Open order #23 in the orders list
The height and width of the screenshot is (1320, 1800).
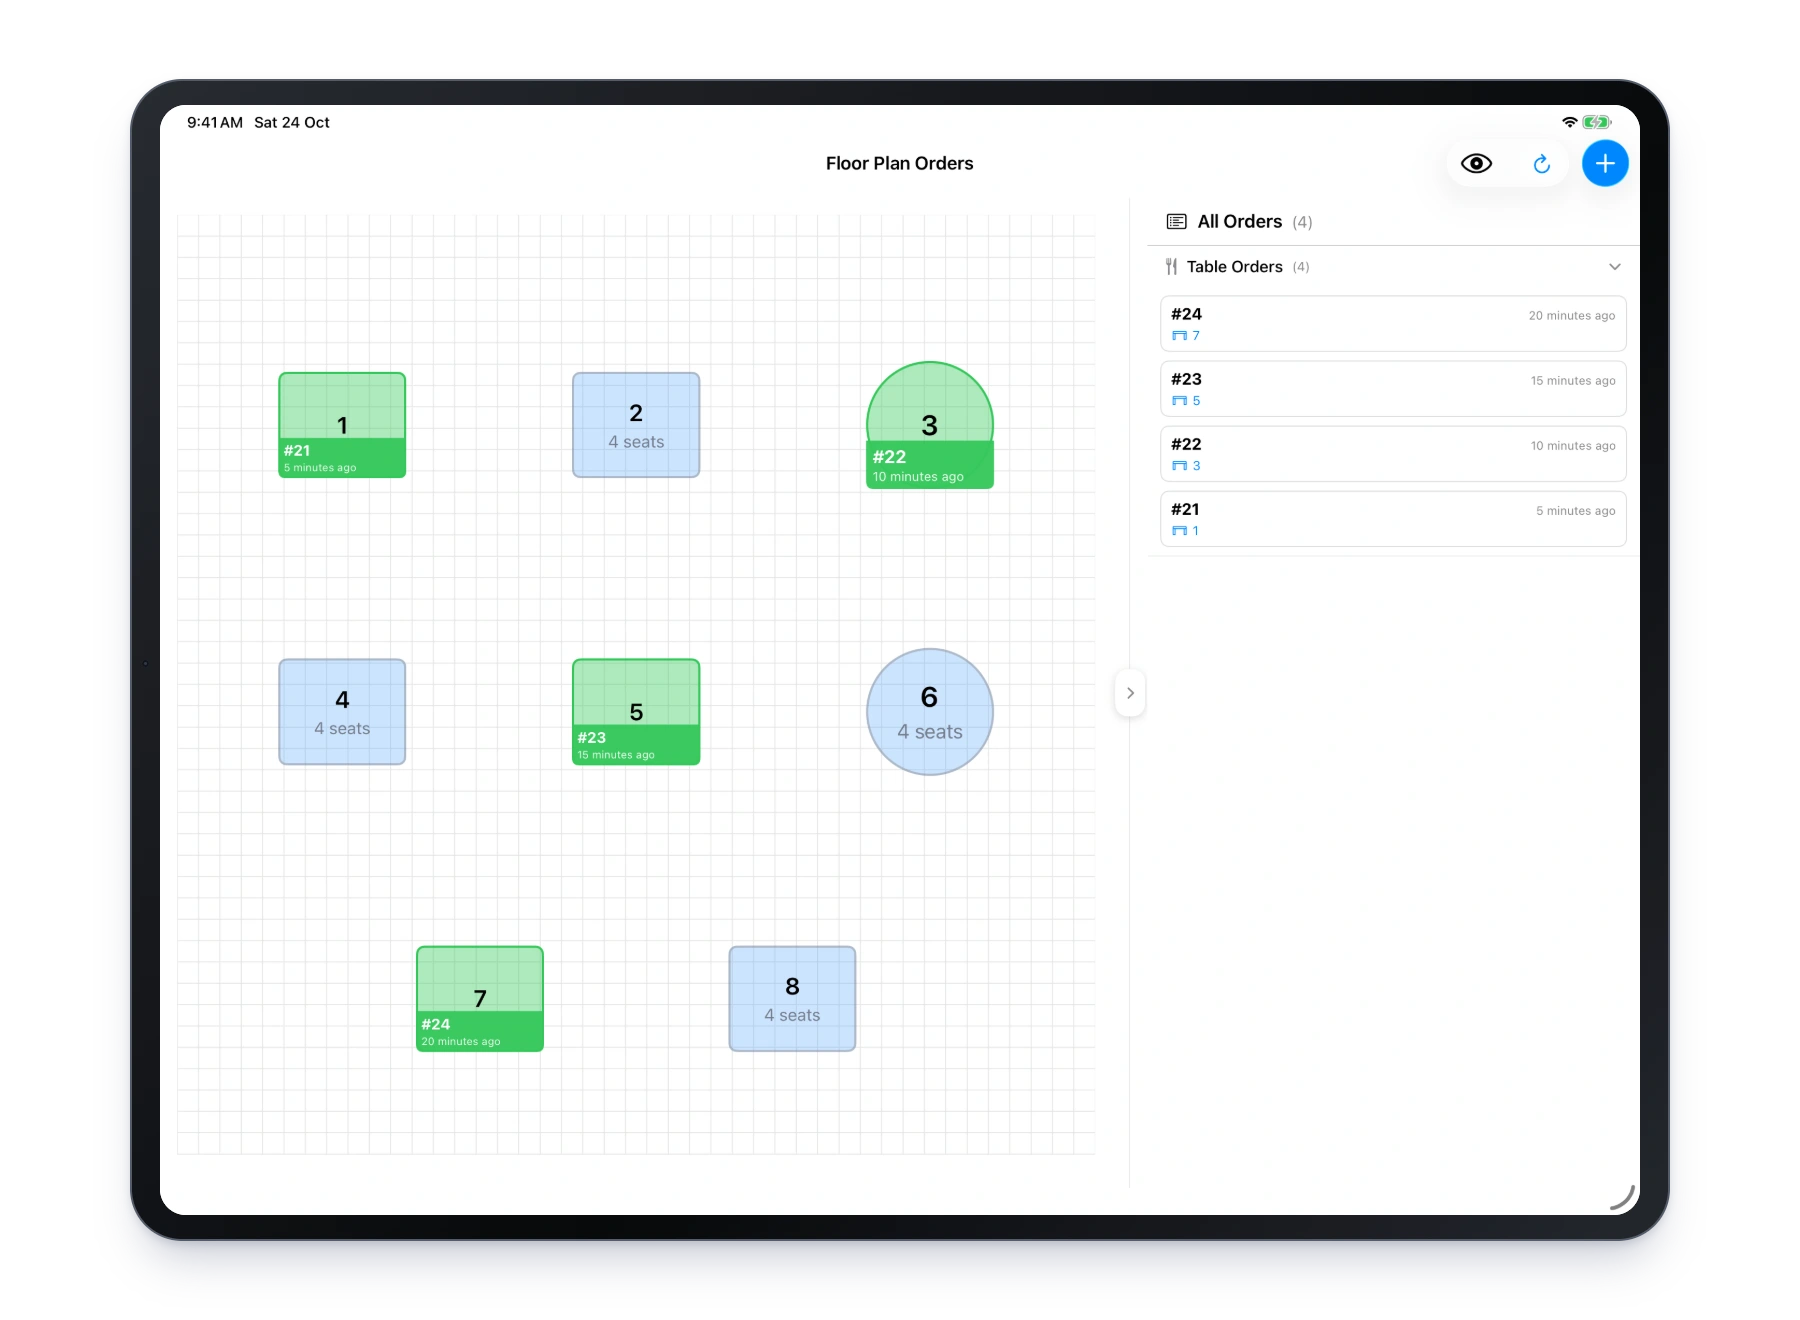pyautogui.click(x=1393, y=389)
